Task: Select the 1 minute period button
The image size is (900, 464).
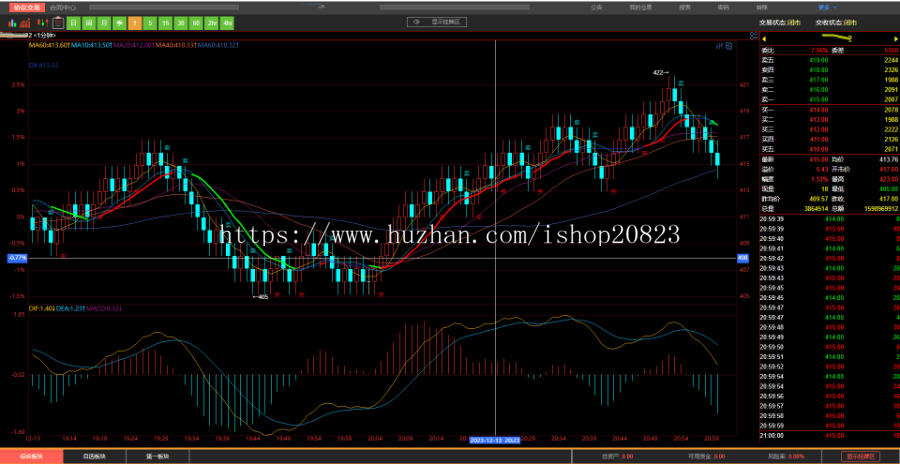Action: [134, 23]
